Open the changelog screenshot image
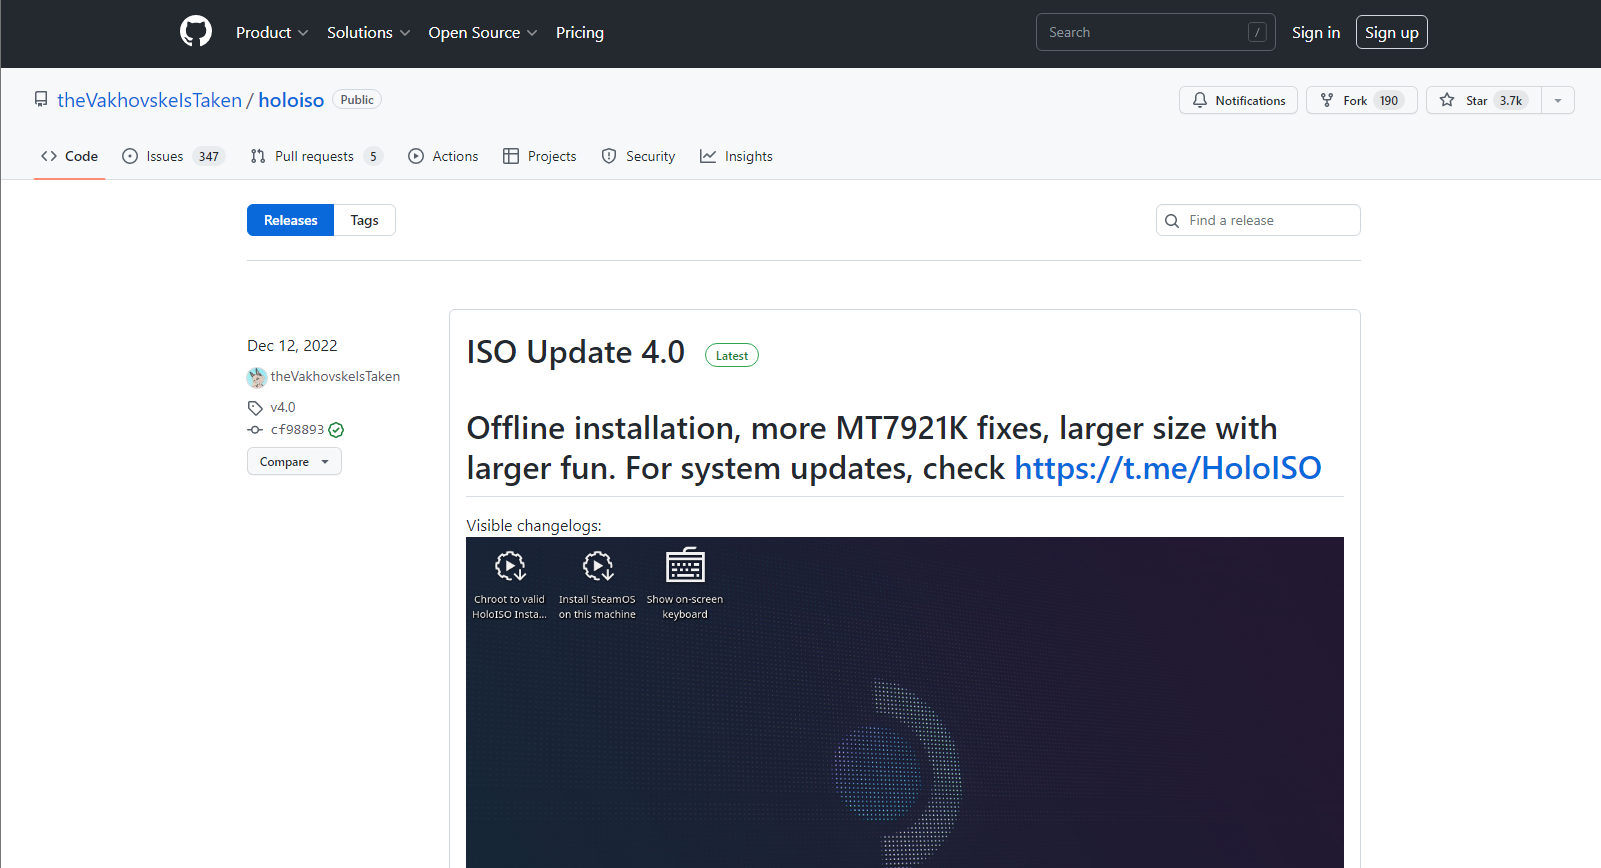Viewport: 1601px width, 868px height. [905, 702]
